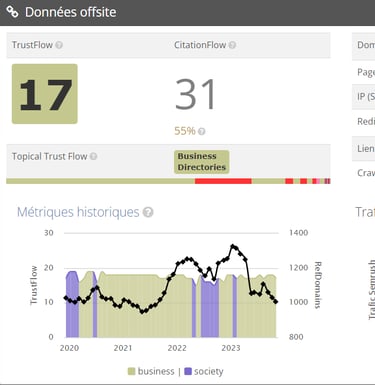Click the Topical Trust Flow label
Viewport: 375px width, 385px height.
click(x=50, y=156)
